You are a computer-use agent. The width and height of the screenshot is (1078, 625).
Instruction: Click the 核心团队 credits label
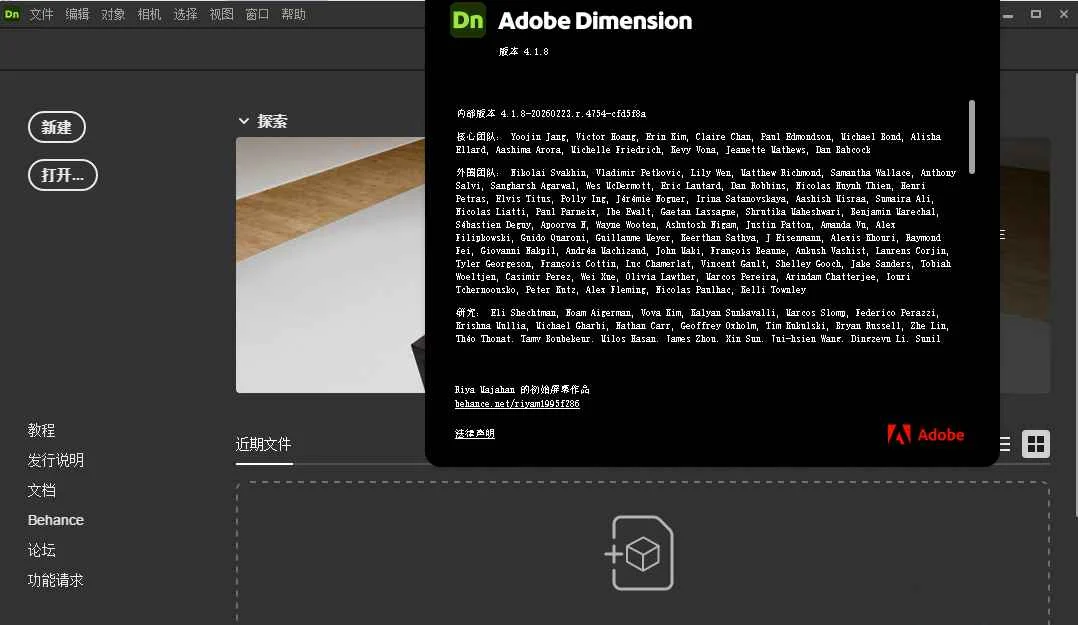[478, 137]
